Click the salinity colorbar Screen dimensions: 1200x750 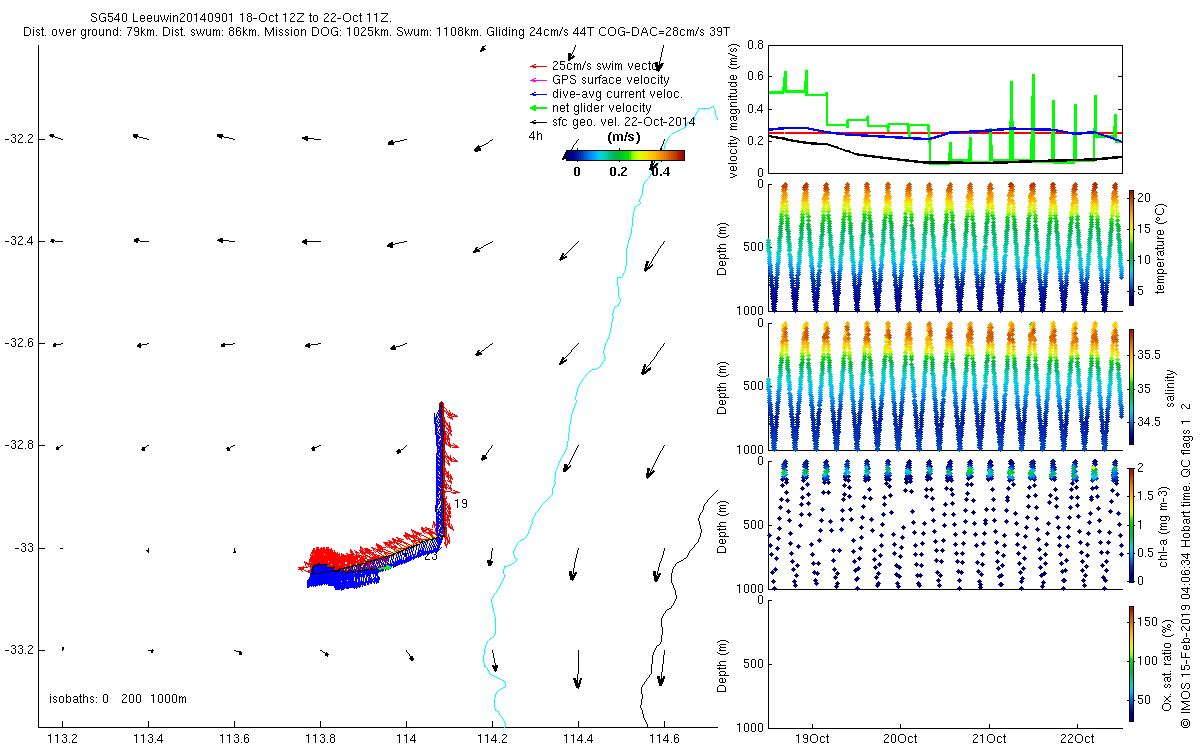(1131, 385)
